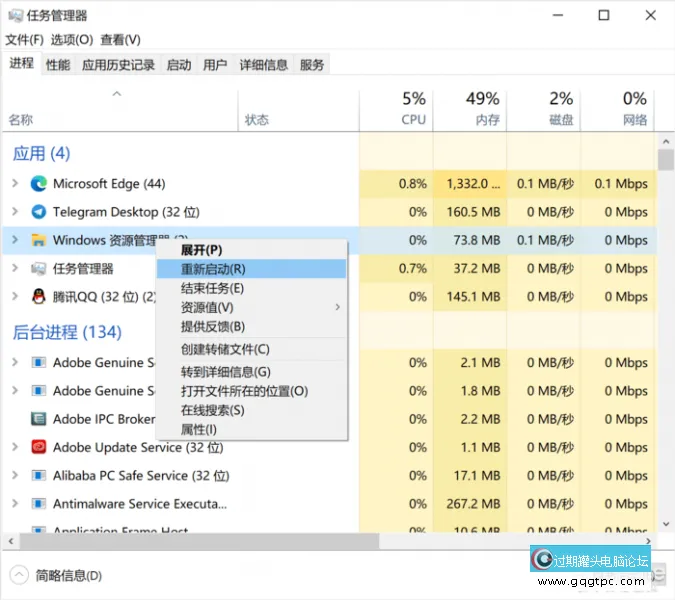Select 重新启动(R) in context menu
675x600 pixels.
tap(213, 269)
